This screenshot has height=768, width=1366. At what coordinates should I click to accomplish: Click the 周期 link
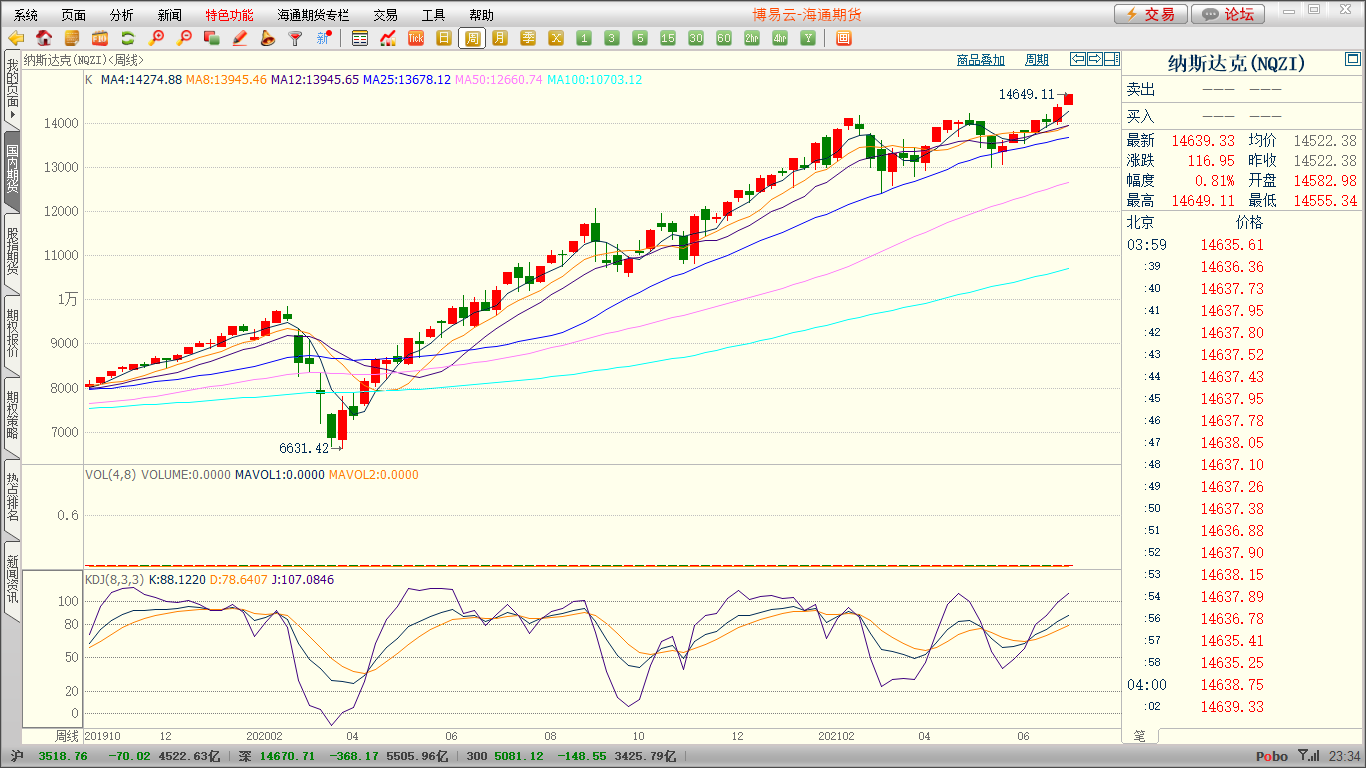click(x=1037, y=60)
